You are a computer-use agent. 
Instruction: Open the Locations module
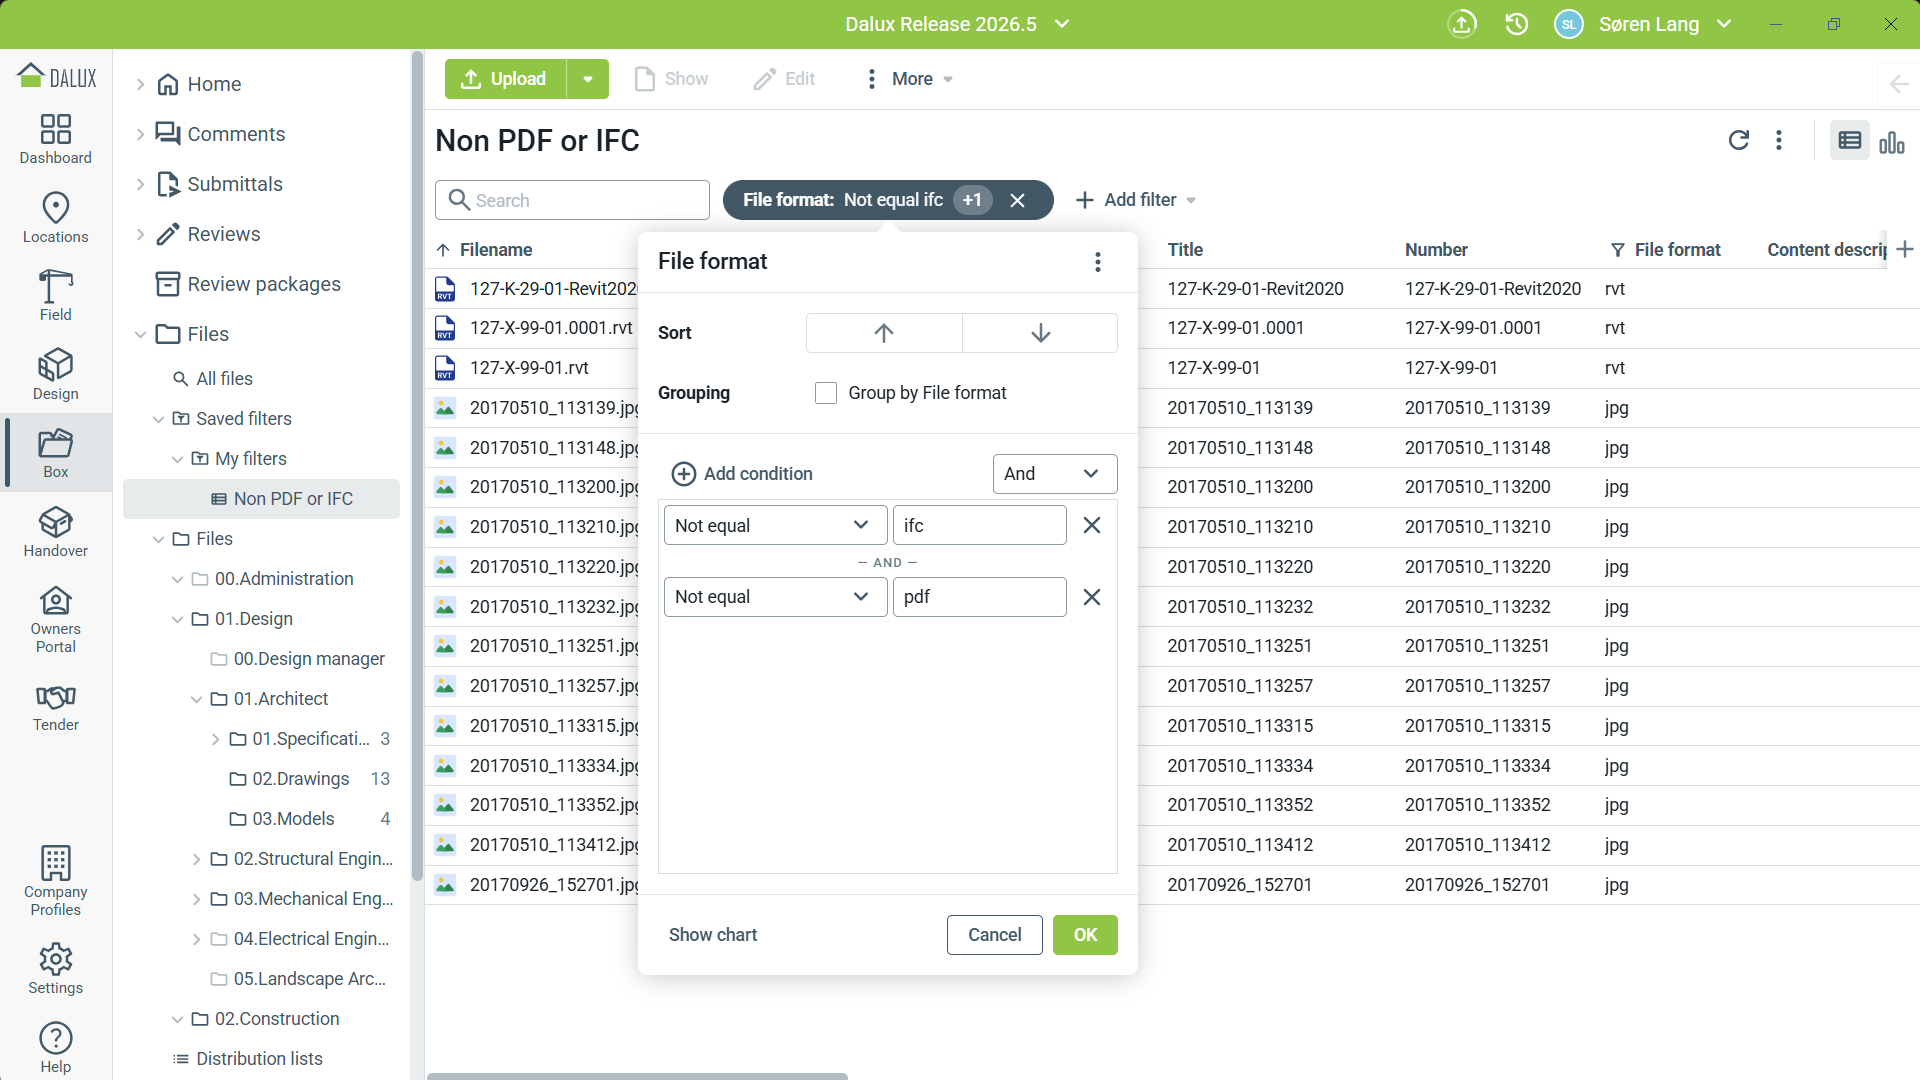click(56, 218)
